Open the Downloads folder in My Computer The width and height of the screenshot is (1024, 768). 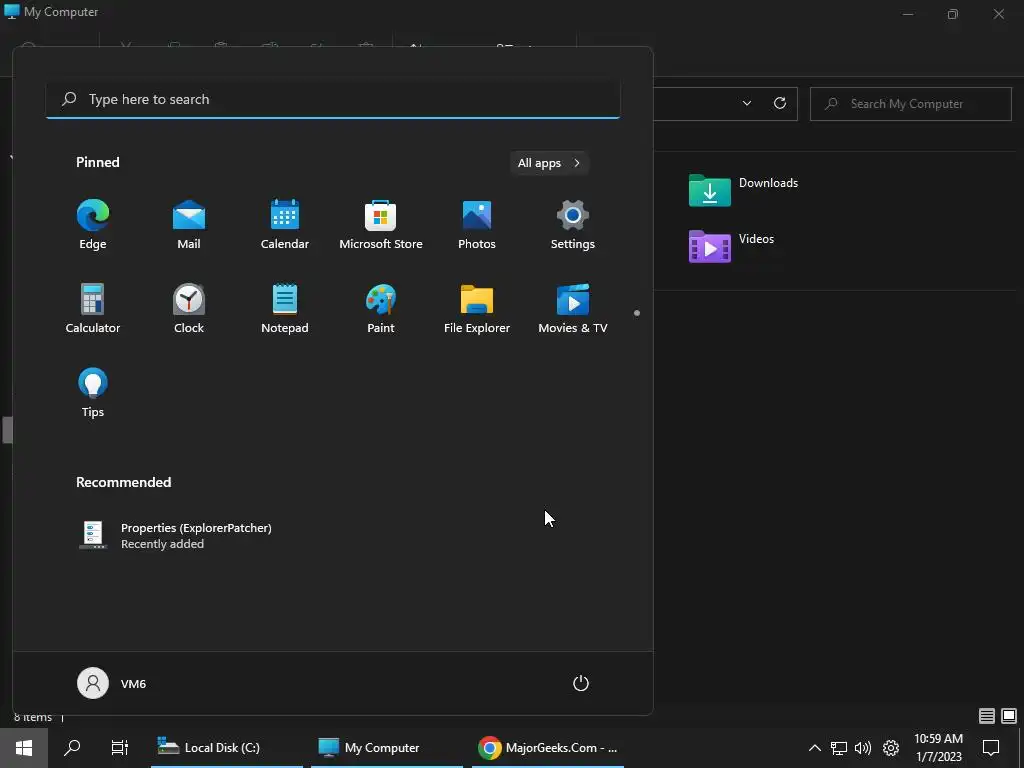tap(743, 190)
